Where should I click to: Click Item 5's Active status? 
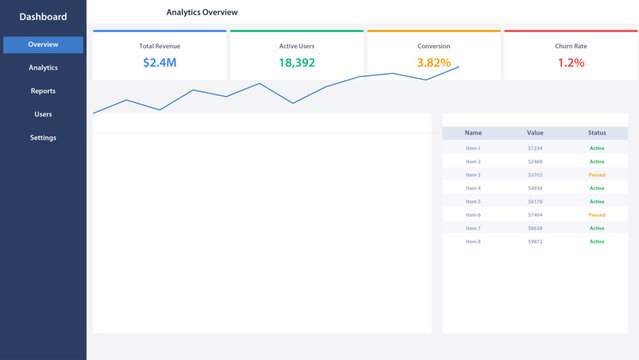tap(597, 202)
